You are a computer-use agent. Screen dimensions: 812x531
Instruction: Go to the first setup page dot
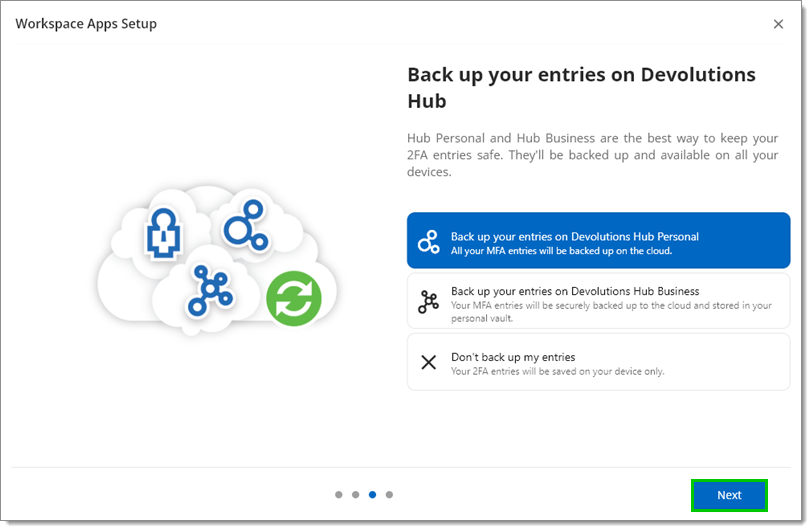tap(339, 495)
